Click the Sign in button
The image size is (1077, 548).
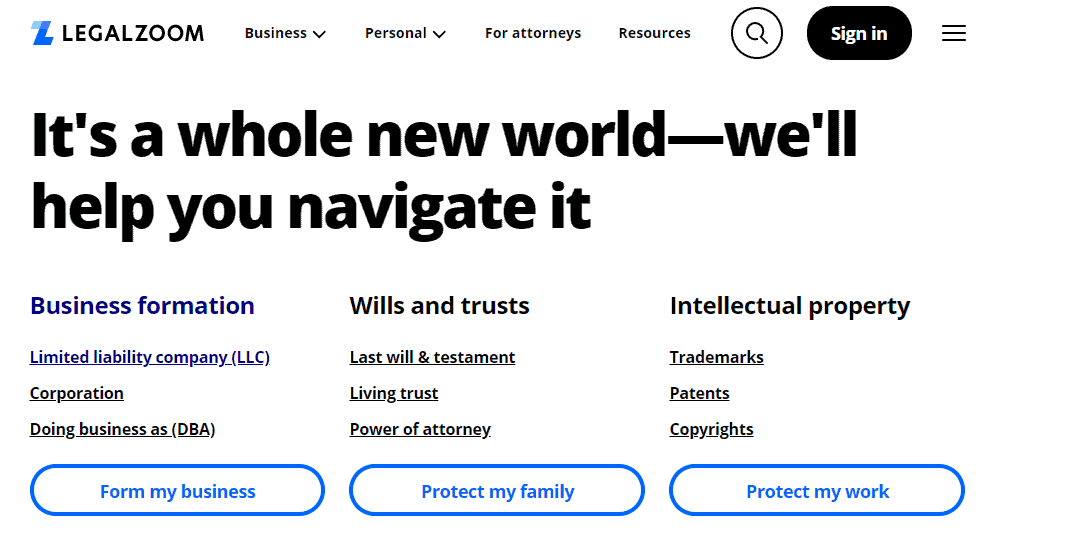coord(859,33)
